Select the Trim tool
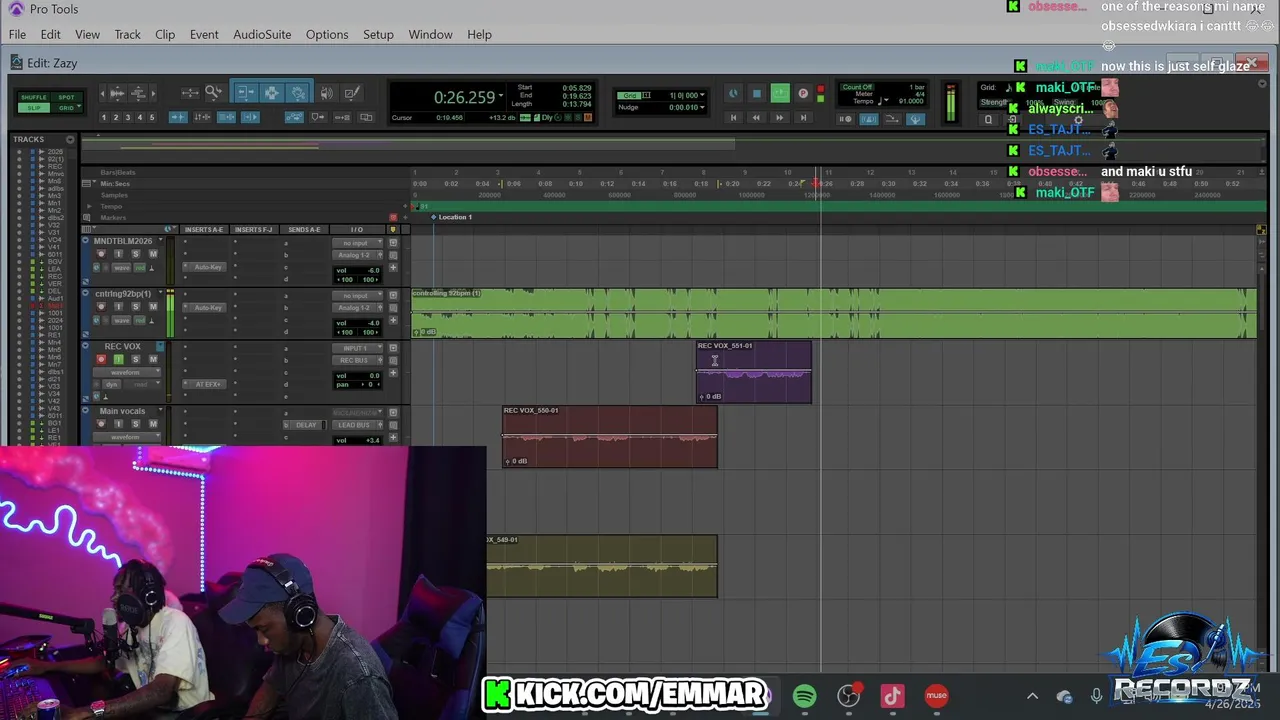This screenshot has width=1280, height=720. point(247,92)
